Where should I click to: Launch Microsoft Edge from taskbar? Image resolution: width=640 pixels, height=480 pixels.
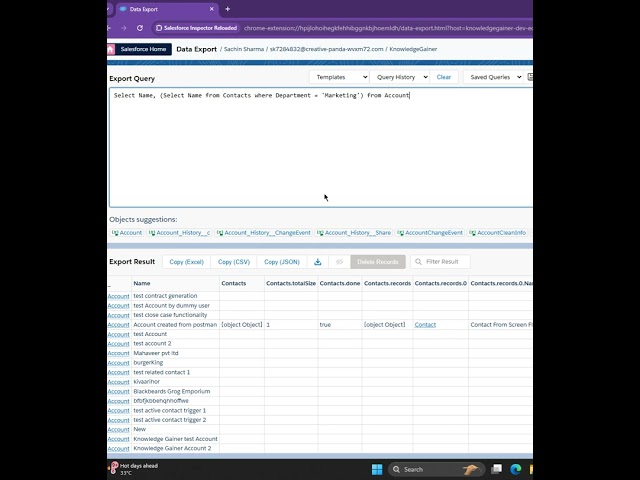pyautogui.click(x=516, y=469)
